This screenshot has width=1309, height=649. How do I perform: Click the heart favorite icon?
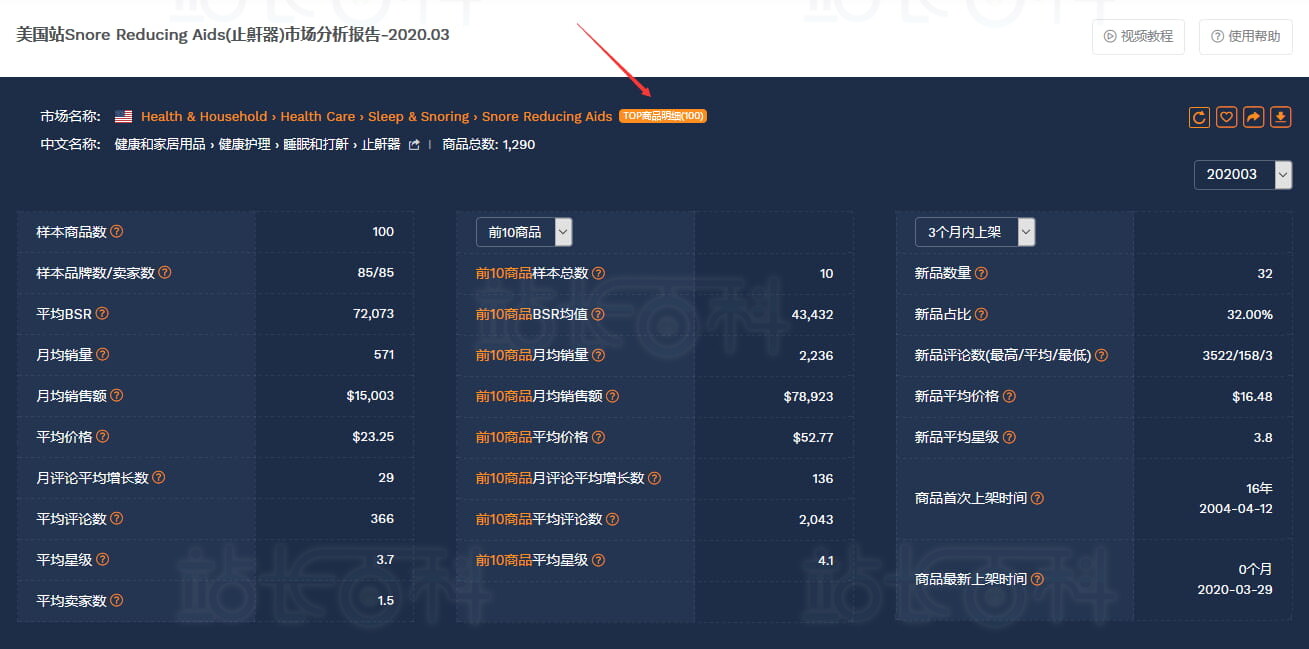coord(1226,117)
